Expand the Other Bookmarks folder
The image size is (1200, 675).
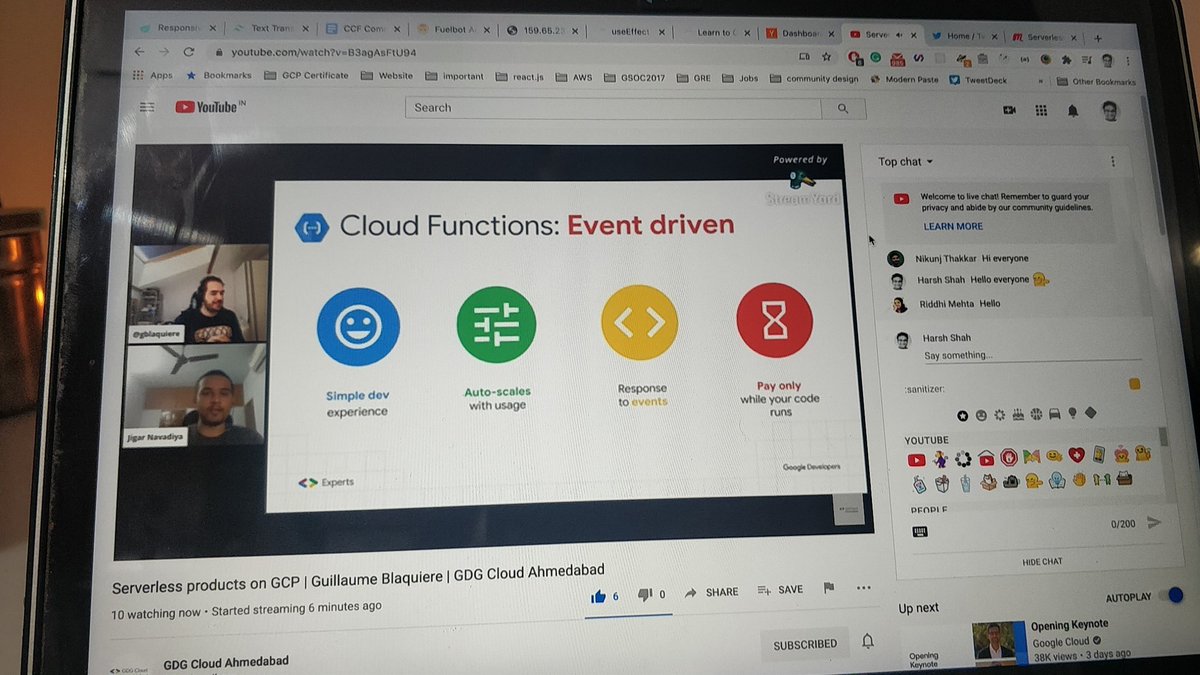pos(1094,82)
